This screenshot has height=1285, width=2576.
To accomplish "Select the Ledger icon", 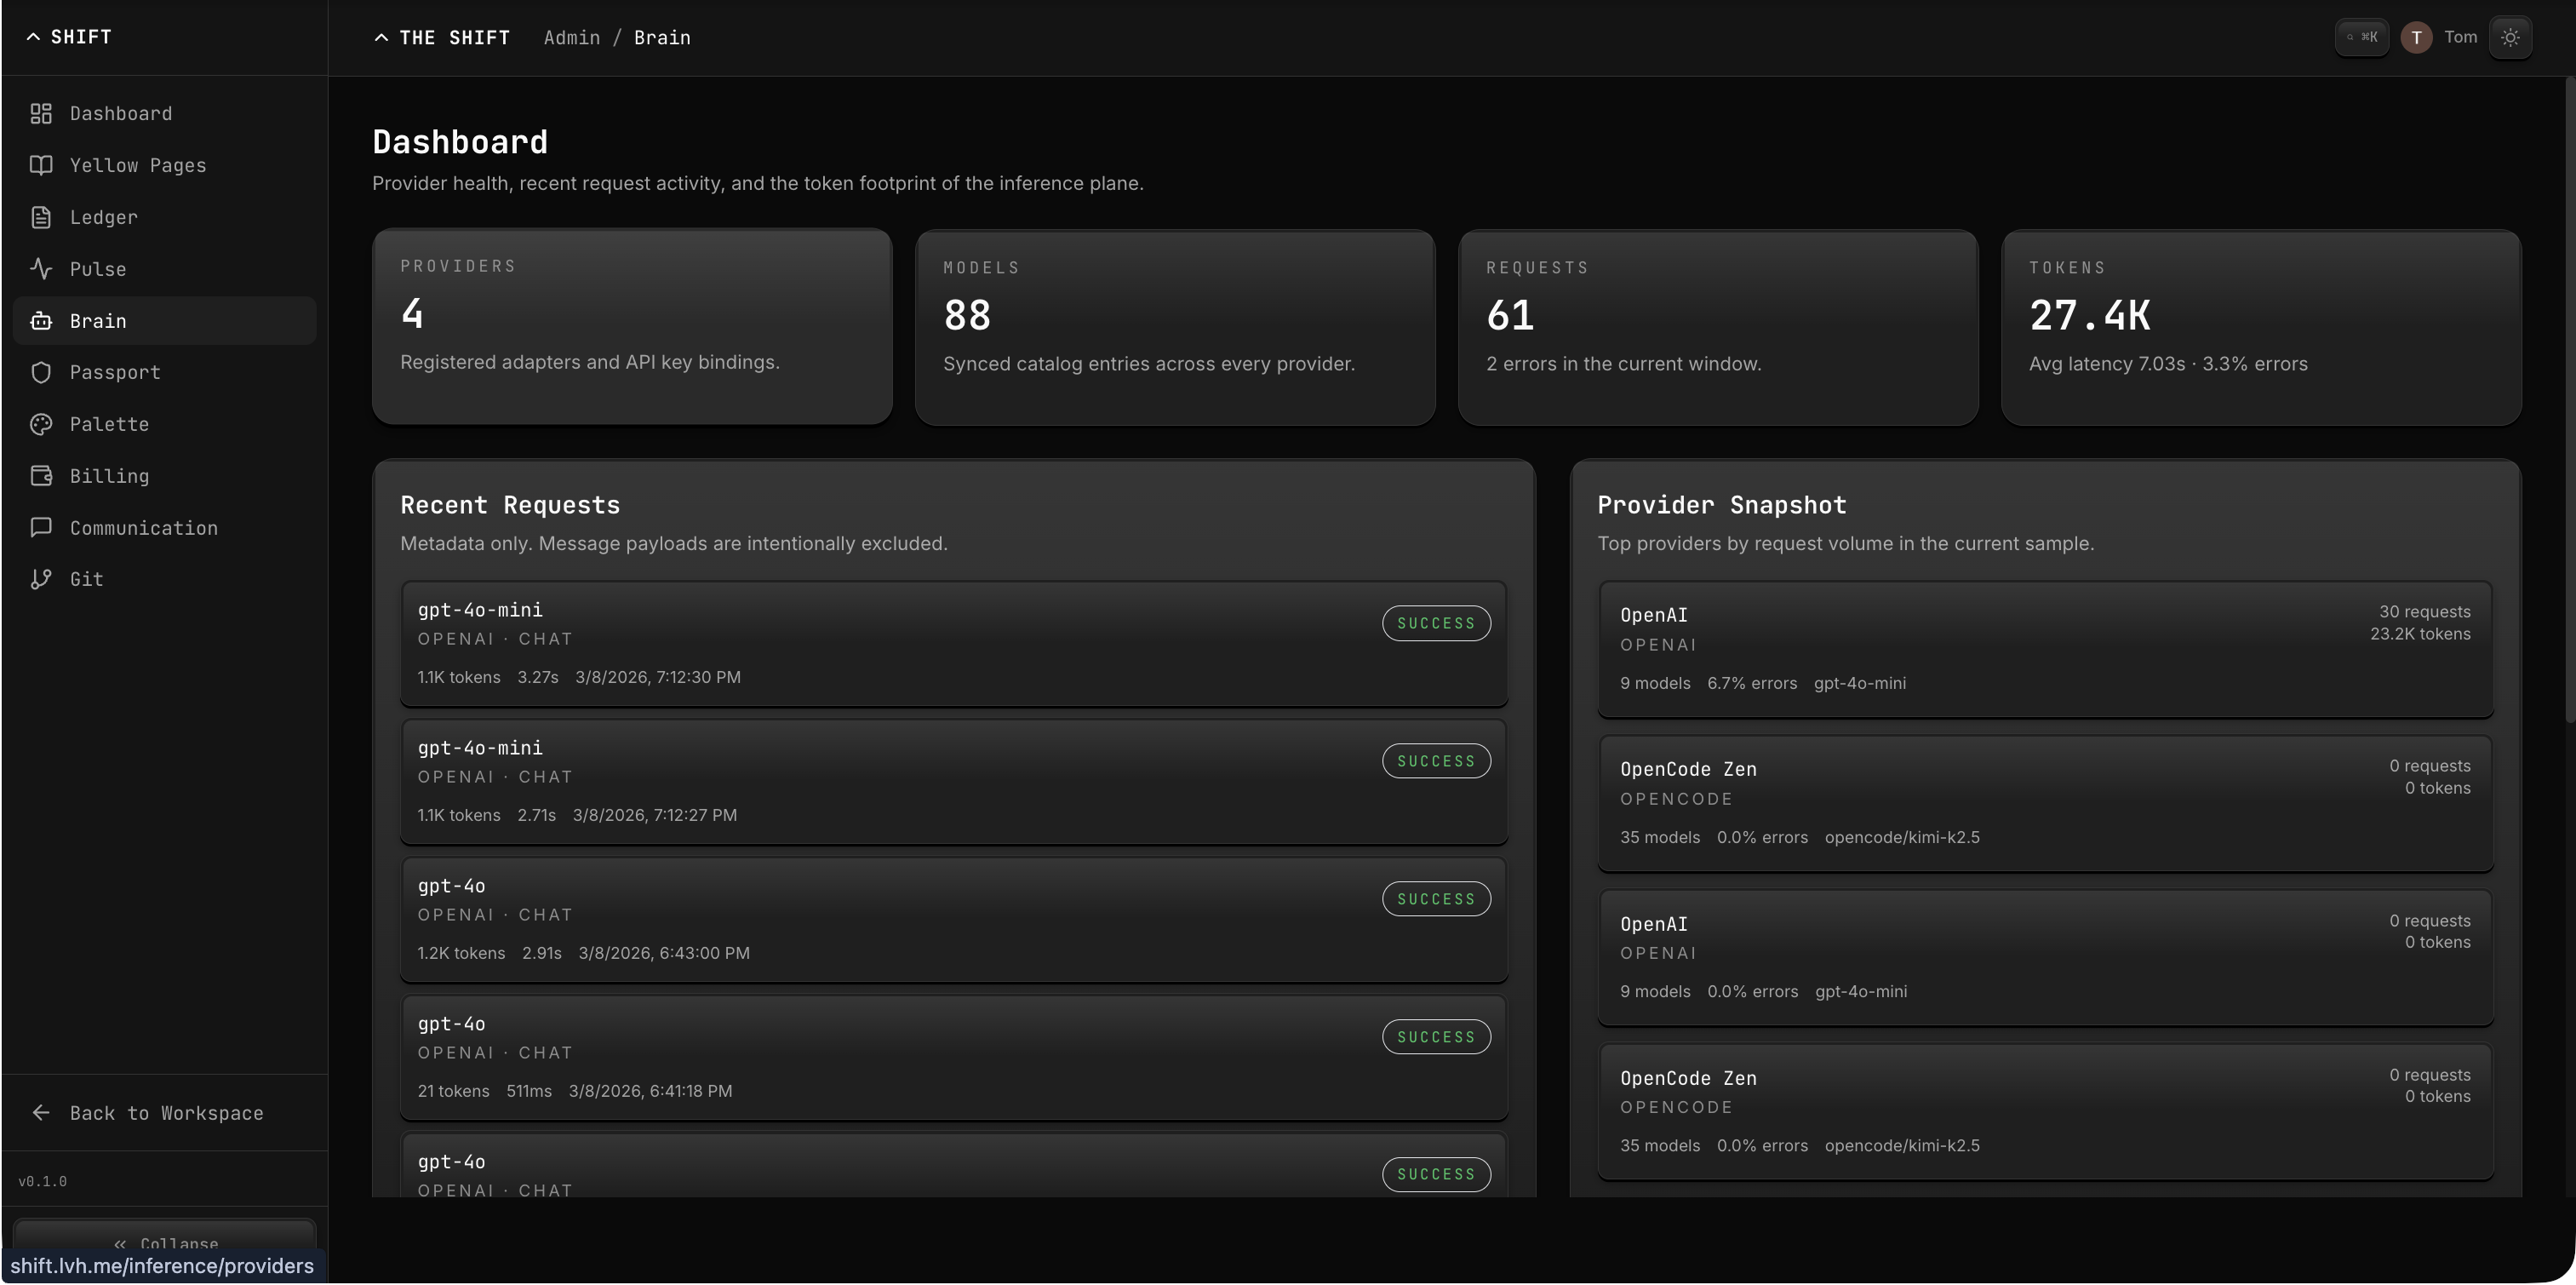I will 40,217.
